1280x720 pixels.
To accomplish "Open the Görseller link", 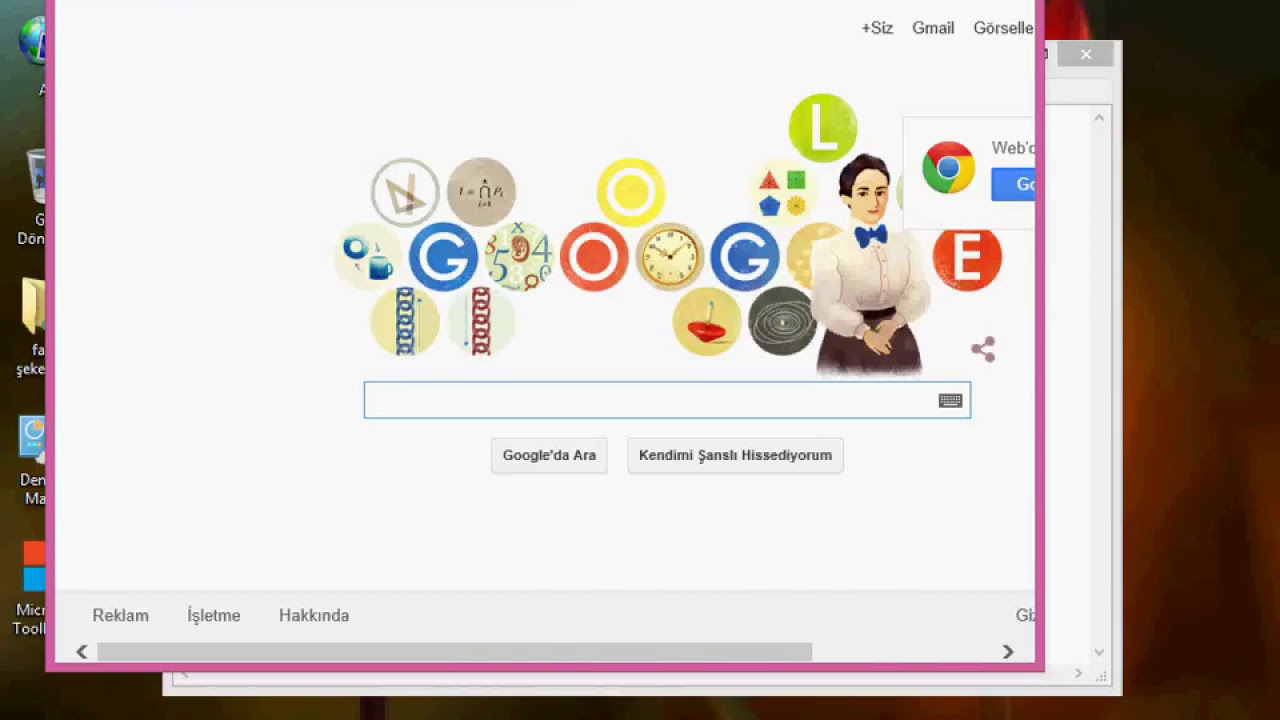I will 1004,28.
